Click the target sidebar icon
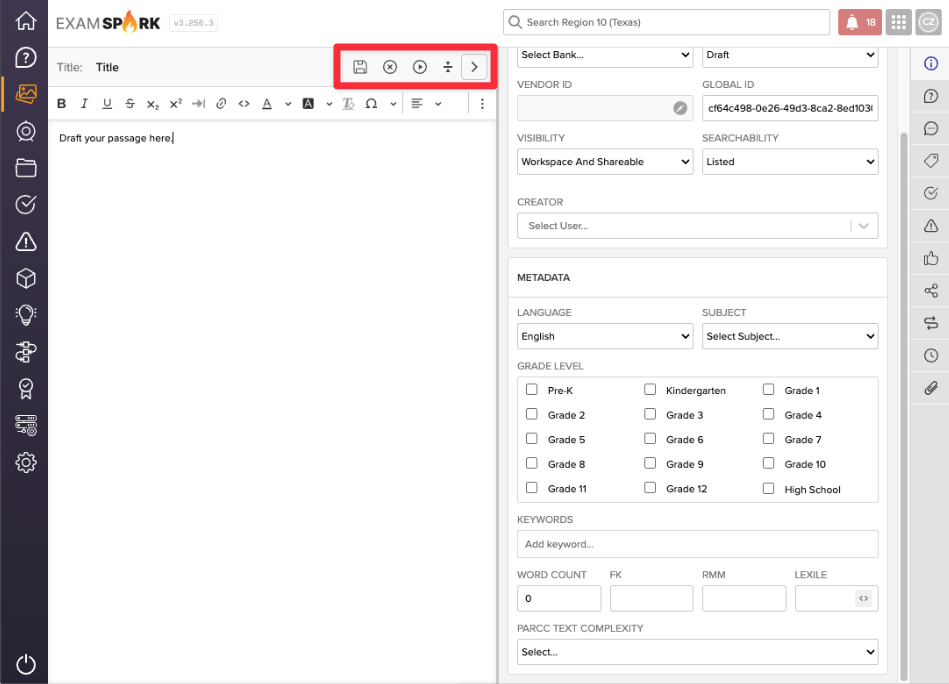Screen dimensions: 949x684 pyautogui.click(x=25, y=131)
